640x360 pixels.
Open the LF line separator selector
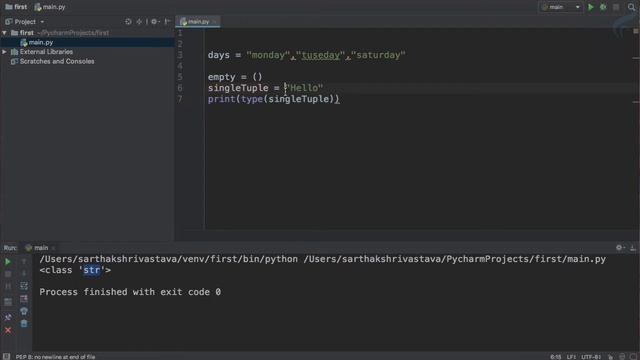(x=571, y=357)
